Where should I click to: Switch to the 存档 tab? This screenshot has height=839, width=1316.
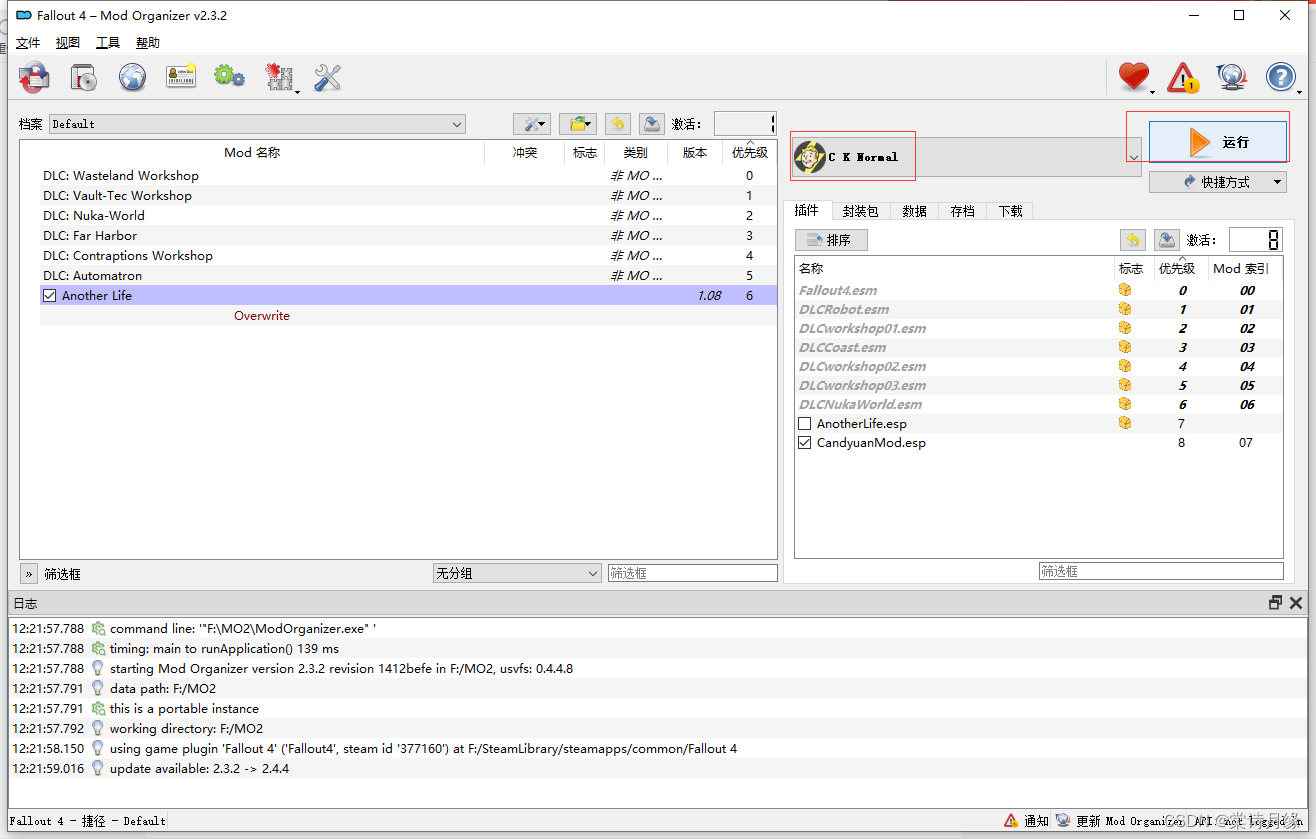[962, 211]
